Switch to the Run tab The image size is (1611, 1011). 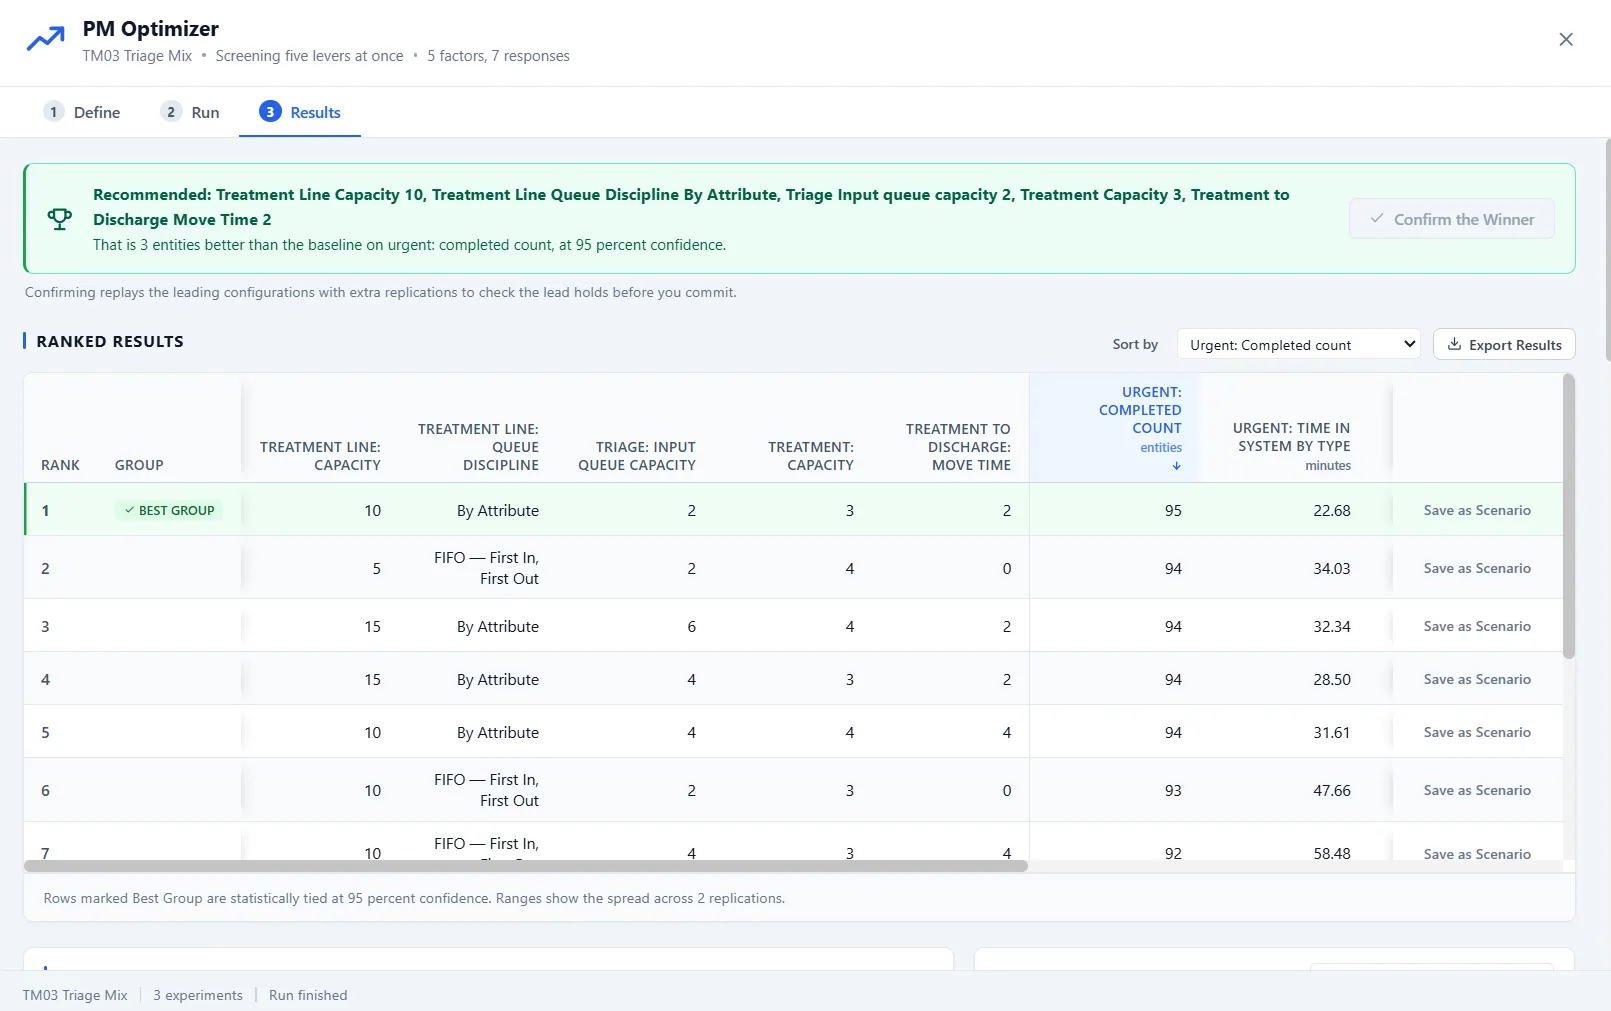coord(190,112)
